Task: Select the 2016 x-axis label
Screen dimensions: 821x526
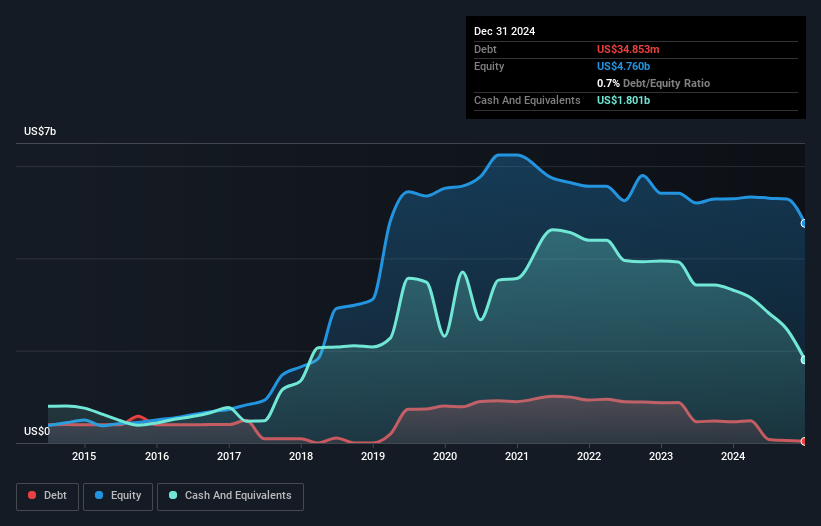Action: pos(157,456)
